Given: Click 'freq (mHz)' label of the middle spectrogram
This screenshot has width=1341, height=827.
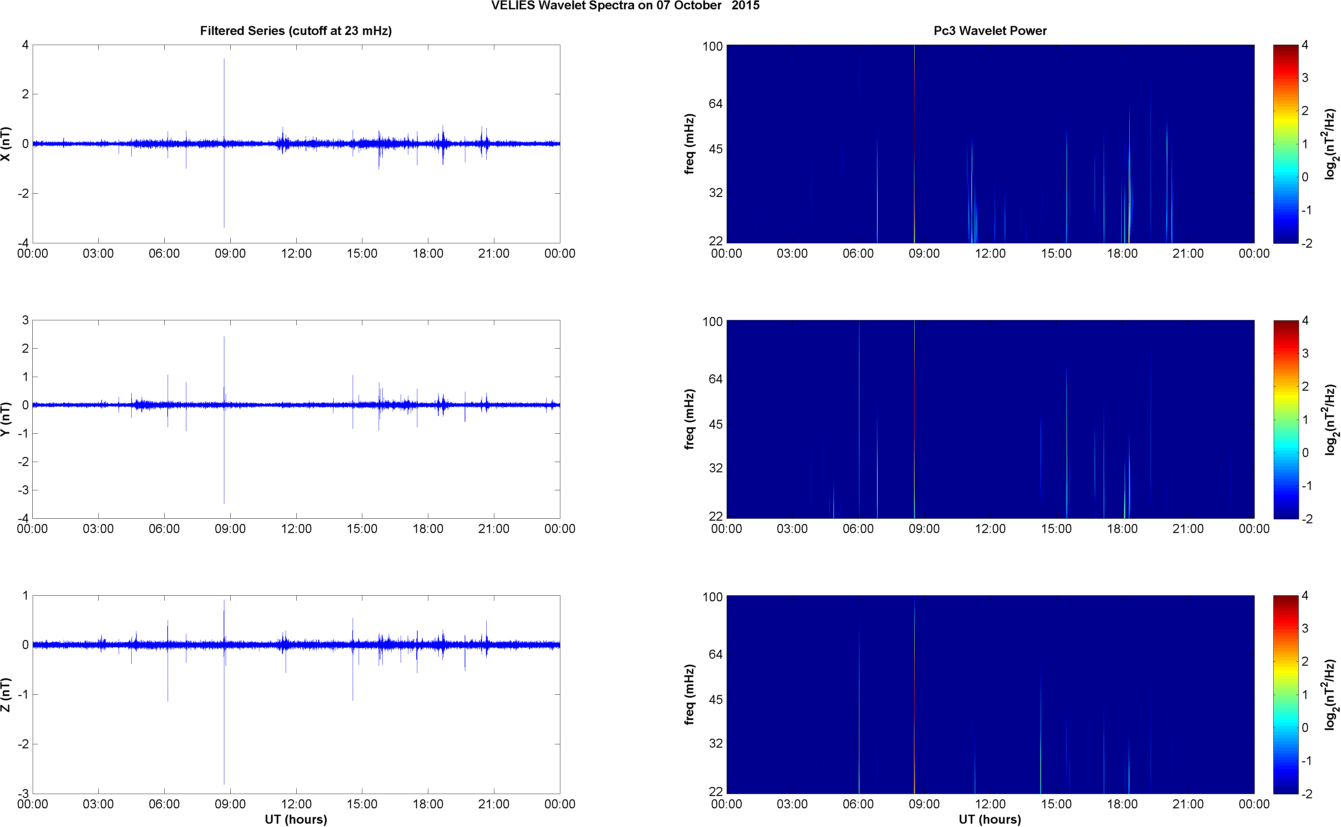Looking at the screenshot, I should 692,418.
